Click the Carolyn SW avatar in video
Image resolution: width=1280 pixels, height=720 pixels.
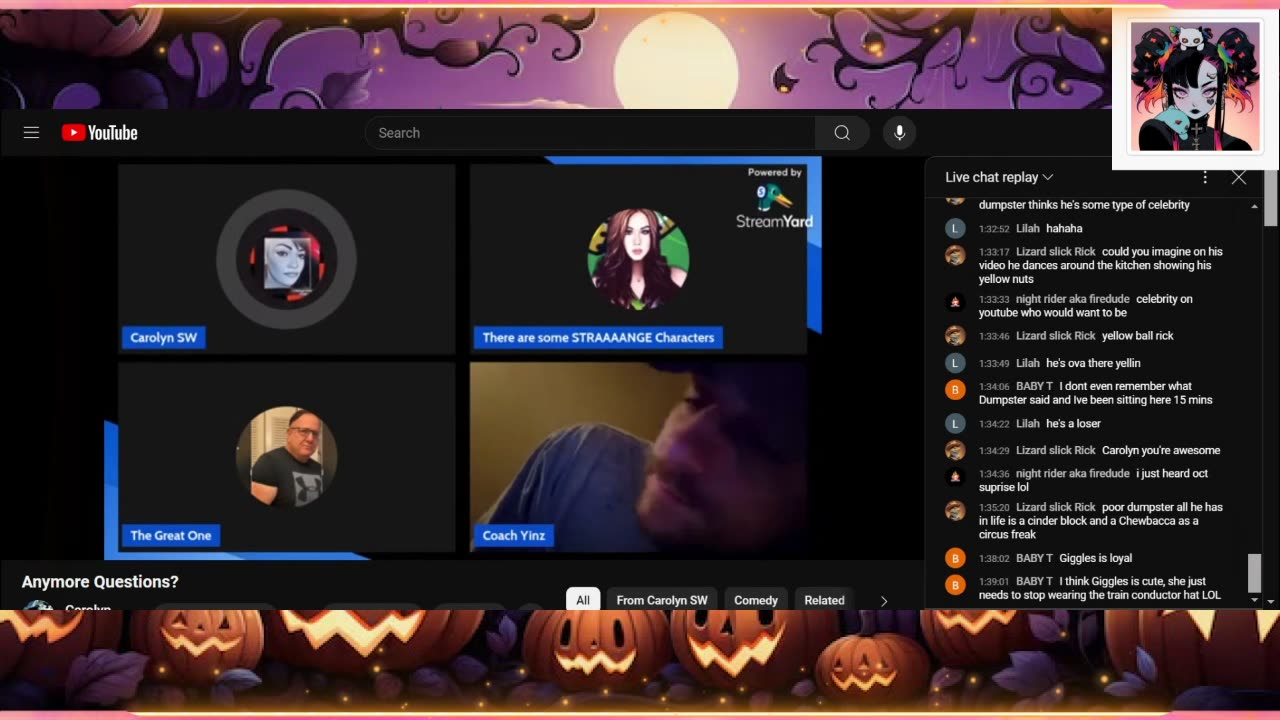click(286, 259)
